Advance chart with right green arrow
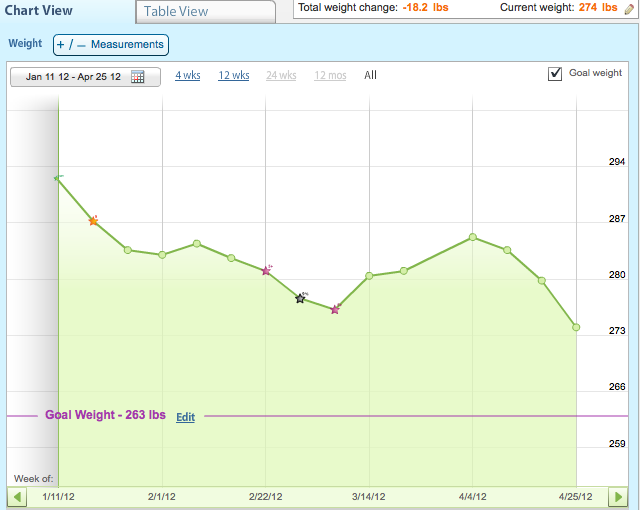The height and width of the screenshot is (510, 640). (x=618, y=497)
